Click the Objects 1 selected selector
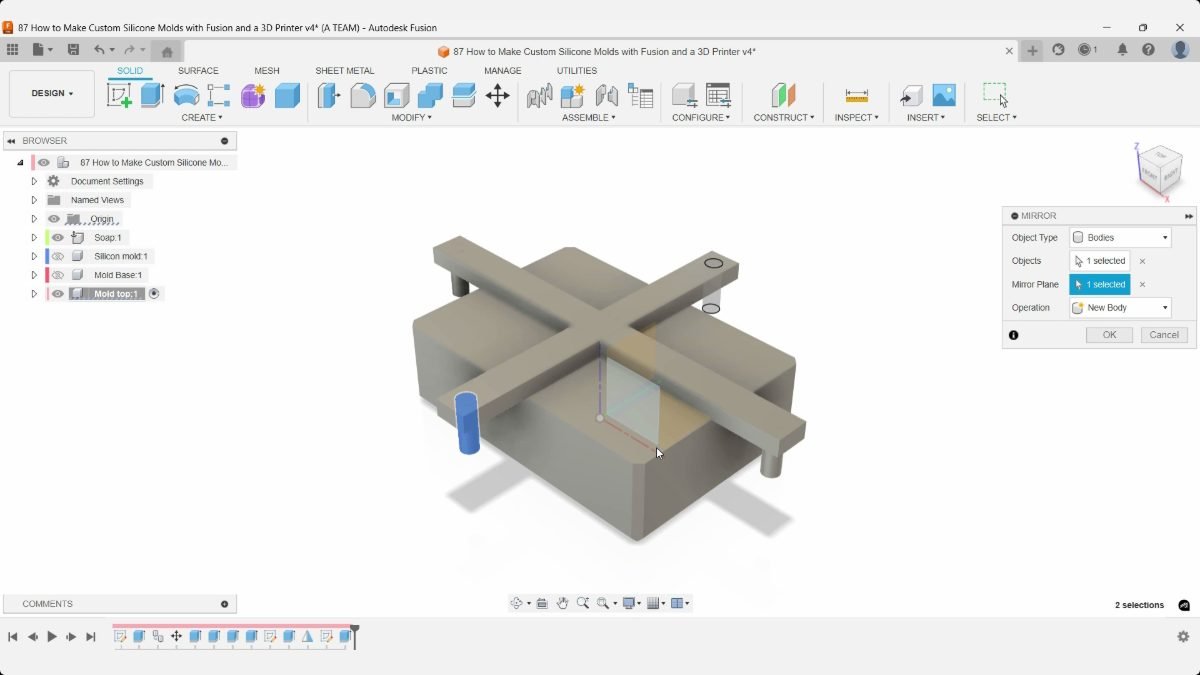1200x675 pixels. click(x=1100, y=261)
